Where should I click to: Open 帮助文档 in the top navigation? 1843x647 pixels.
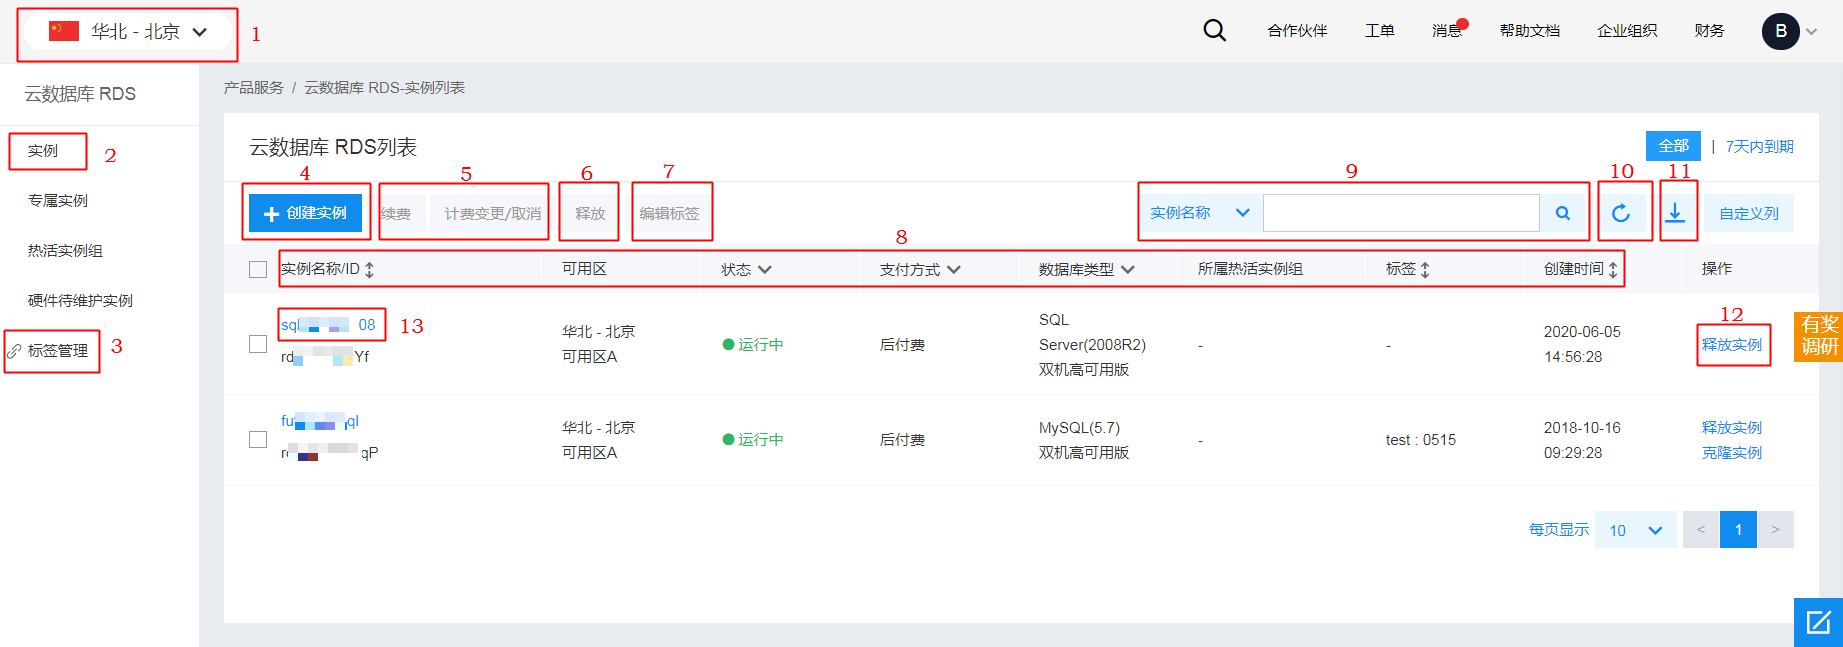[x=1530, y=30]
